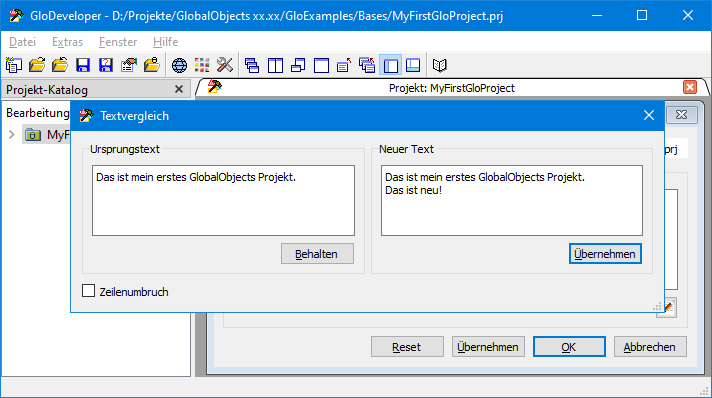Toggle the left panel layout icon
Screen dimensions: 712x398
(391, 65)
